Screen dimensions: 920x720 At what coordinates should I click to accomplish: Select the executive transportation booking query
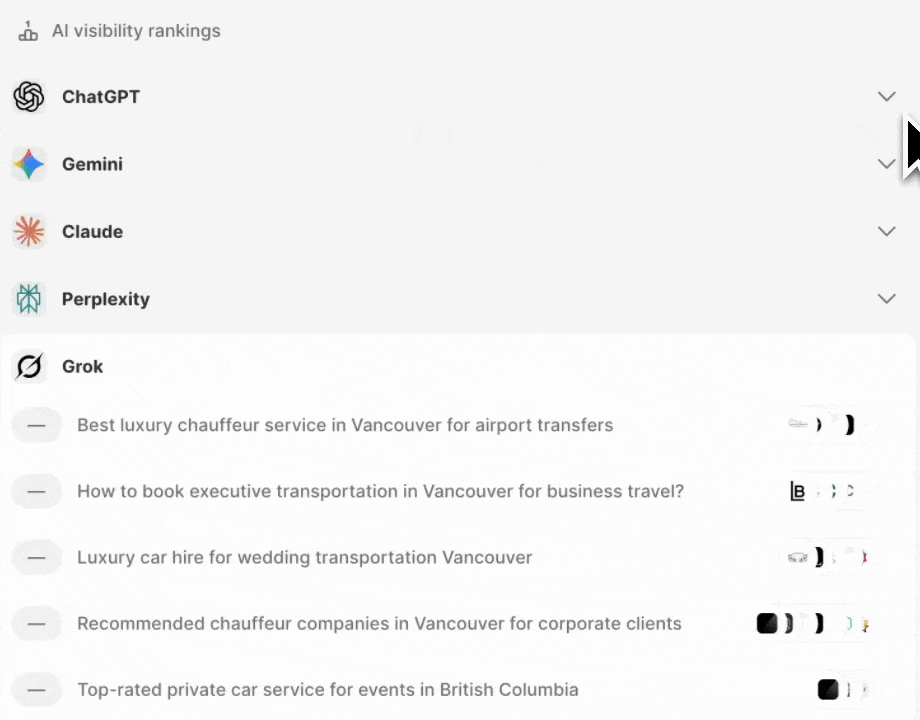[x=380, y=491]
